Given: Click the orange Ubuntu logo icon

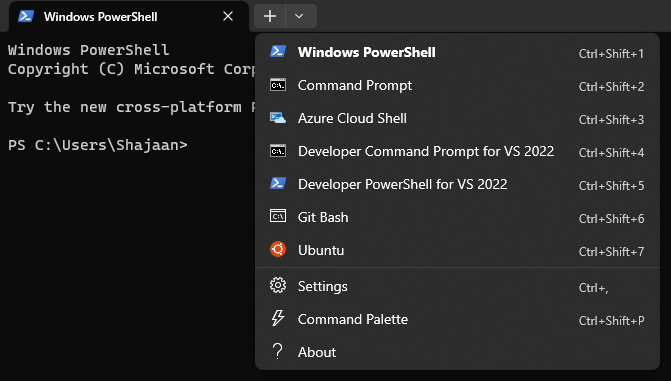Looking at the screenshot, I should pyautogui.click(x=278, y=249).
